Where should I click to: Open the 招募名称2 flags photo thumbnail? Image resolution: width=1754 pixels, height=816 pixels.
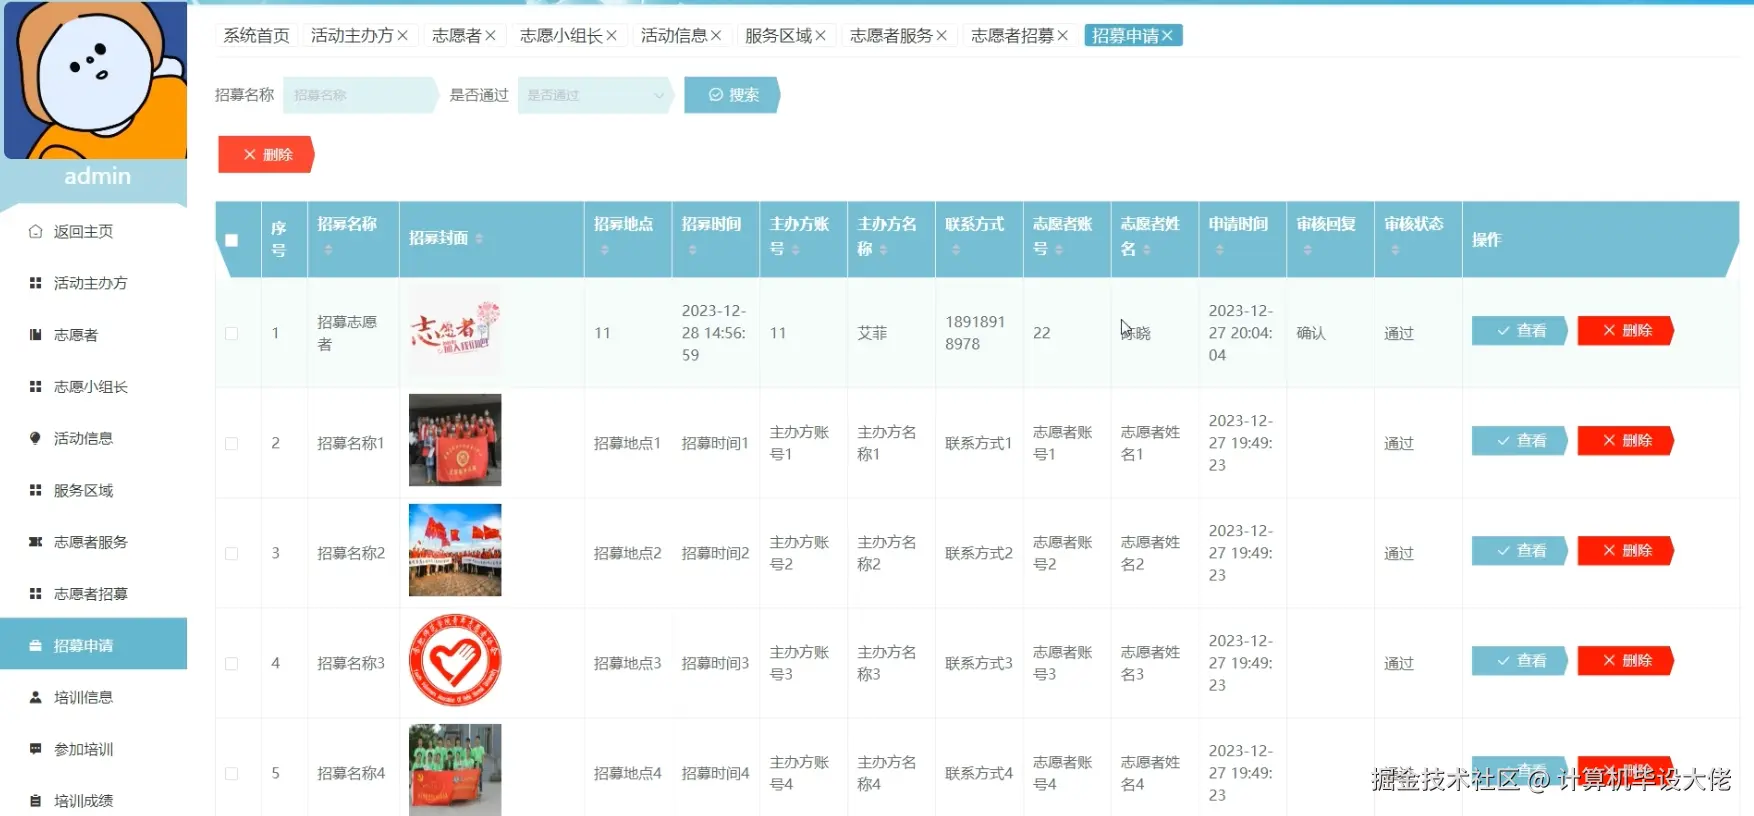[x=455, y=550]
